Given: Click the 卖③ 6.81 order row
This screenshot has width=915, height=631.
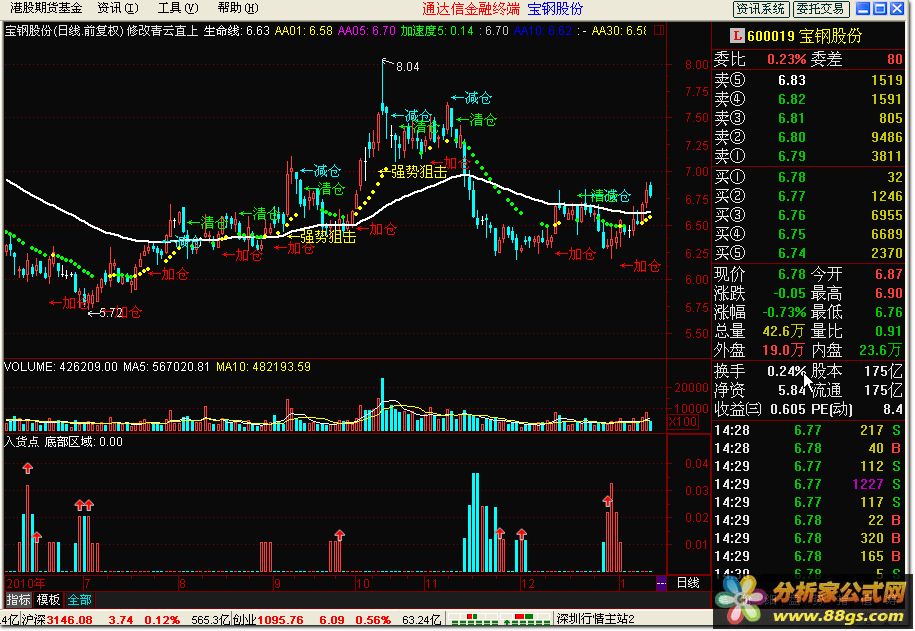Looking at the screenshot, I should point(808,118).
